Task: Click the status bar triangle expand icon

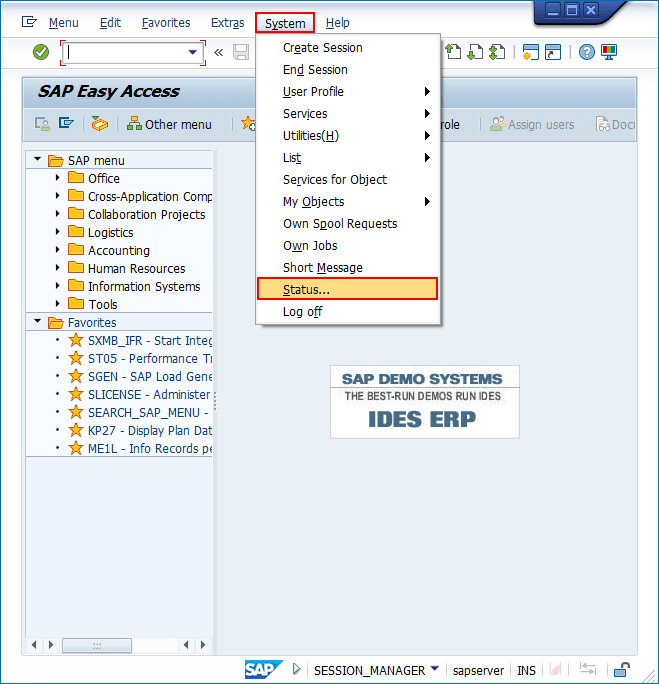Action: [x=297, y=669]
